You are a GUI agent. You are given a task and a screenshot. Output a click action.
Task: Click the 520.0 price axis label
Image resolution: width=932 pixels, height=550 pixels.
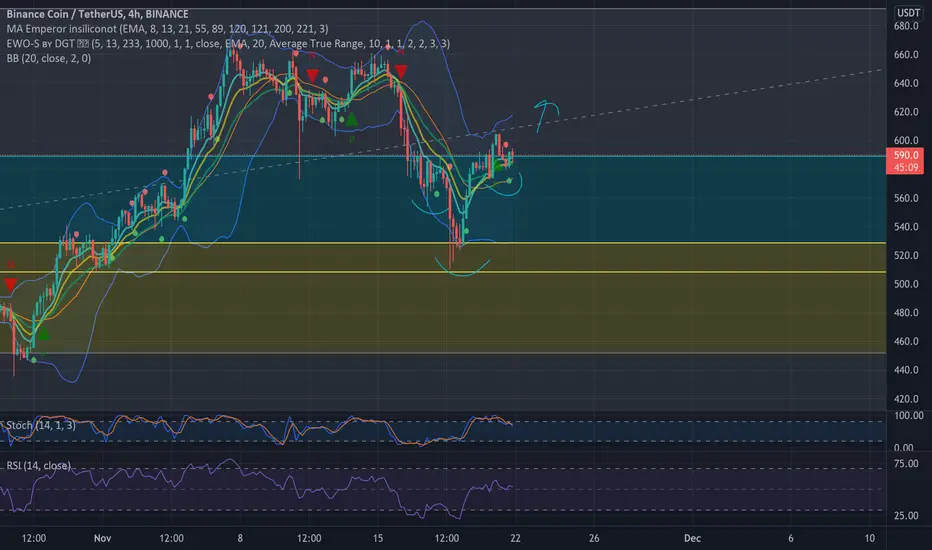tap(906, 255)
